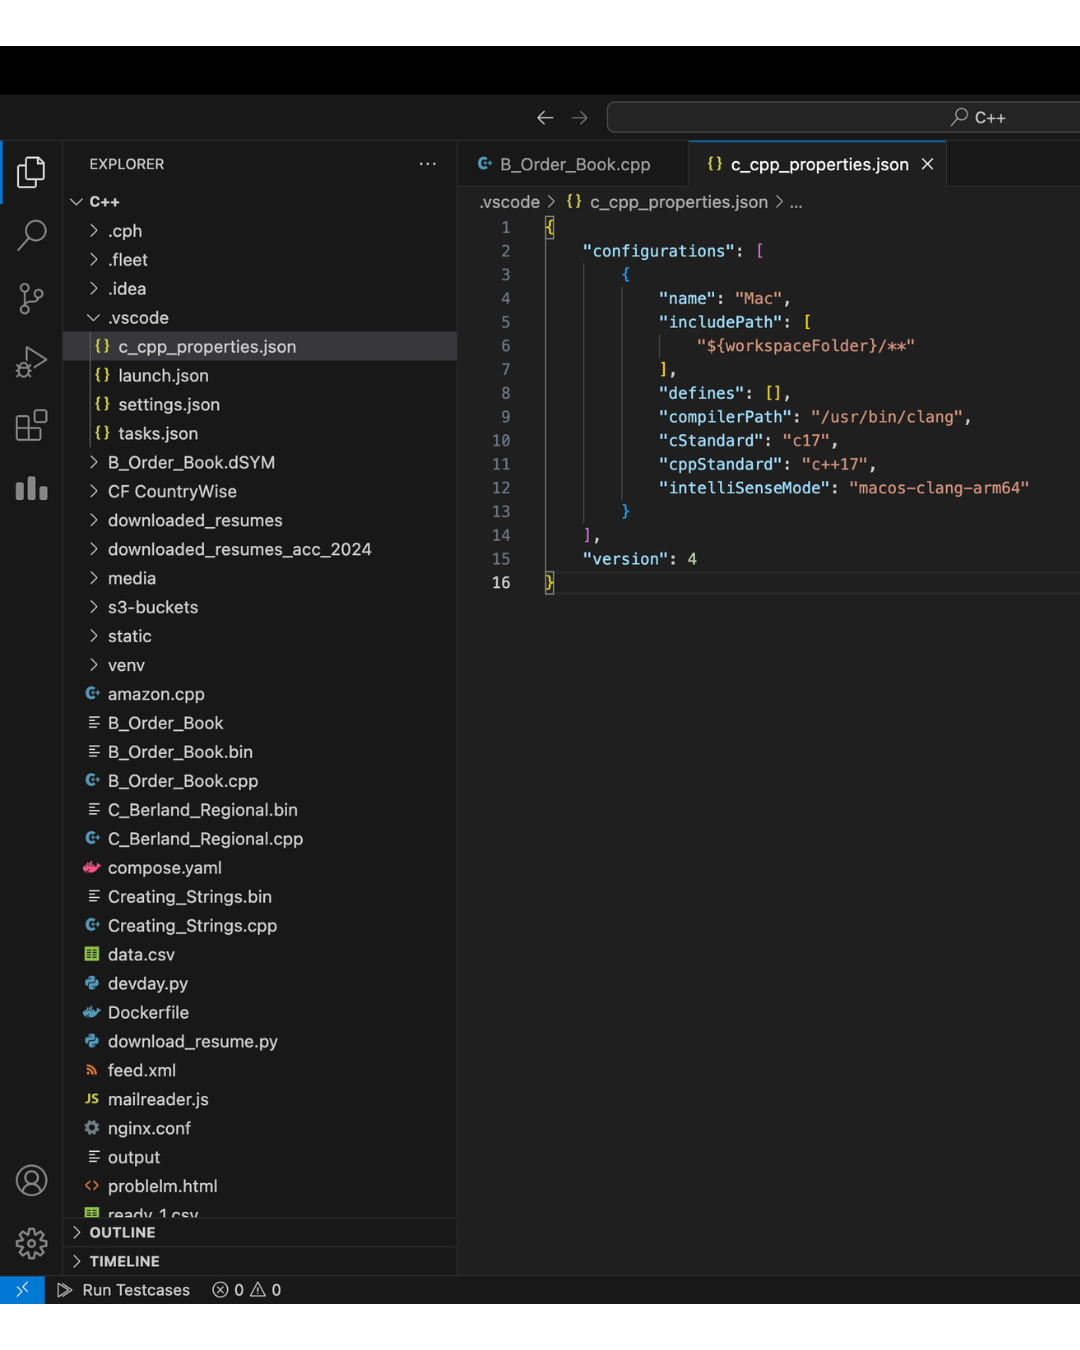This screenshot has height=1350, width=1080.
Task: Open the Run and Debug view
Action: coord(31,361)
